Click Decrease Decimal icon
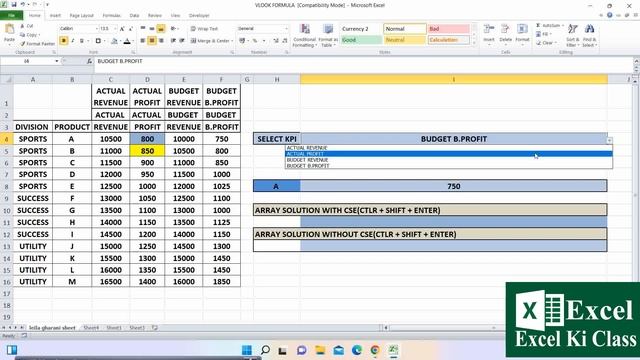 pyautogui.click(x=285, y=41)
